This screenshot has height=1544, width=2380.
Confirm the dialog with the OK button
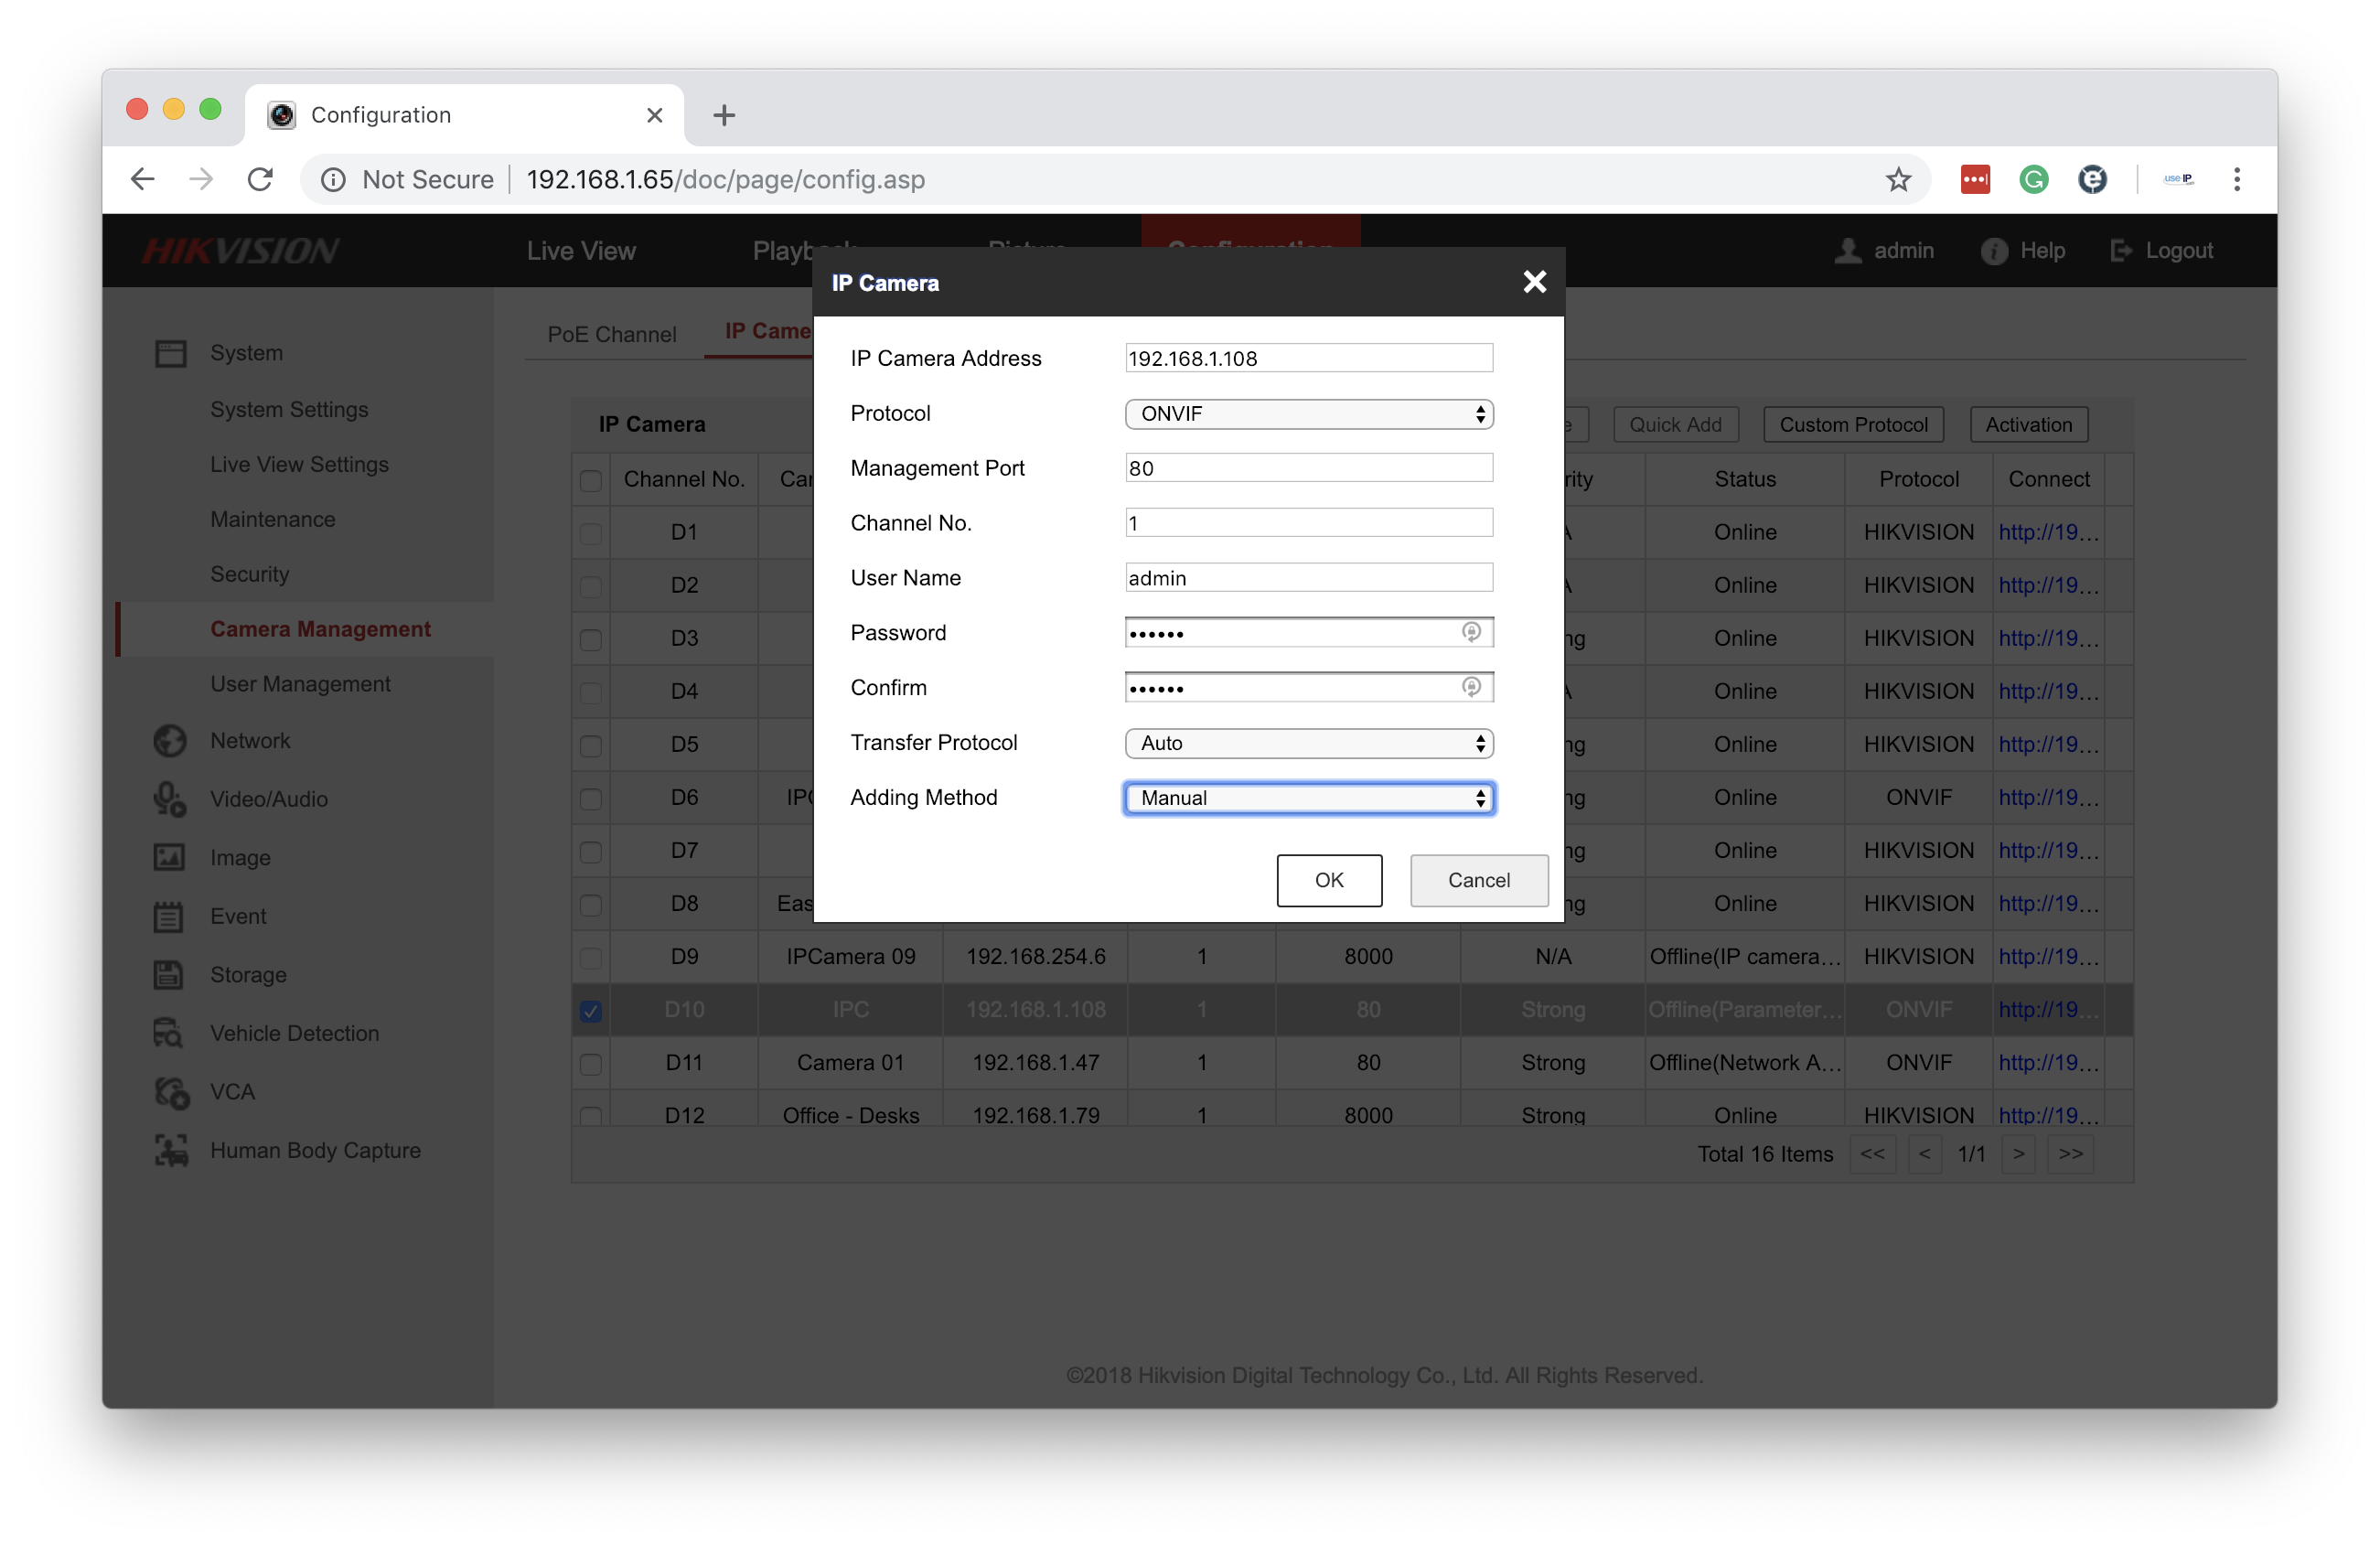coord(1328,880)
